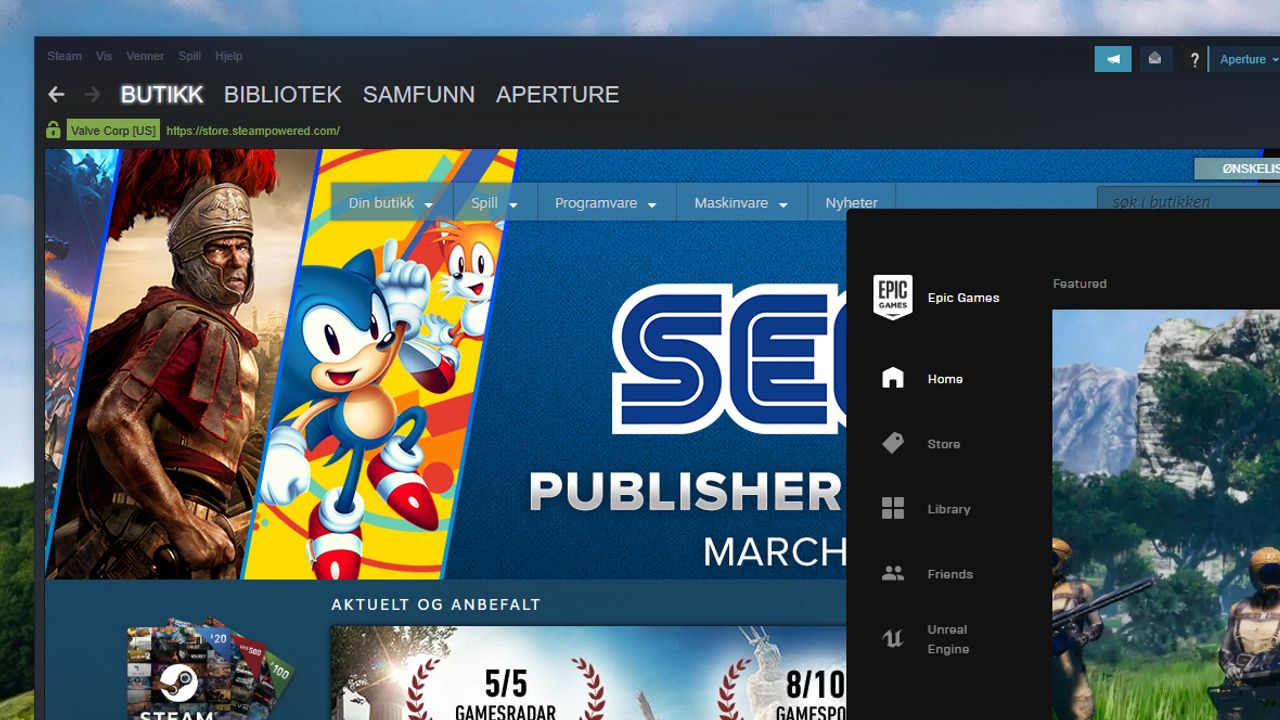Image resolution: width=1280 pixels, height=720 pixels.
Task: Switch to the BUTIKK tab
Action: coord(162,95)
